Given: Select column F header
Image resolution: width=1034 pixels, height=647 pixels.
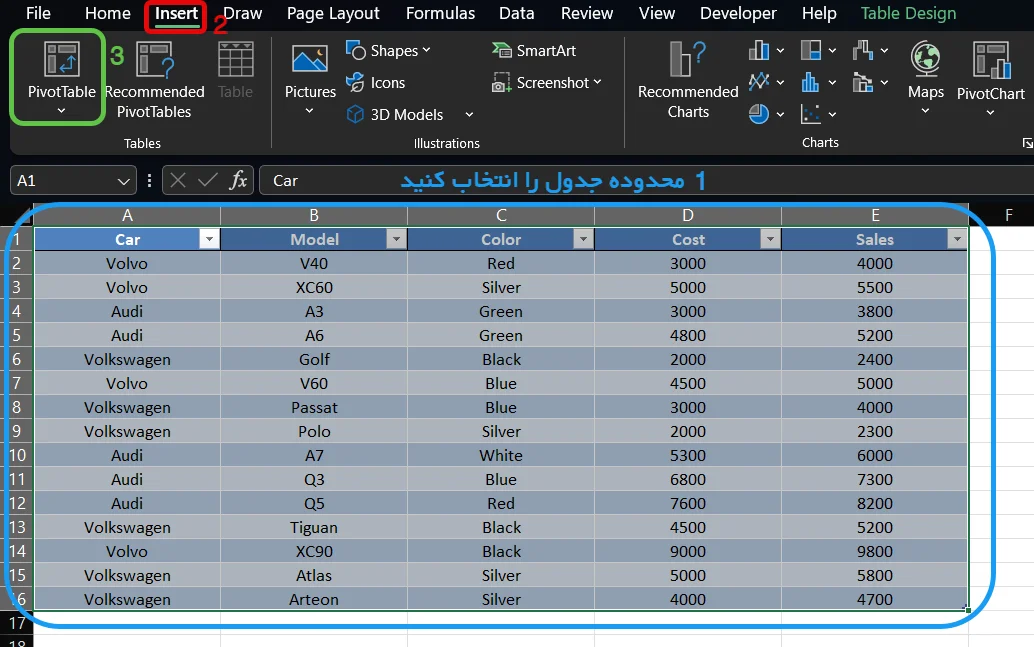Looking at the screenshot, I should [1008, 215].
